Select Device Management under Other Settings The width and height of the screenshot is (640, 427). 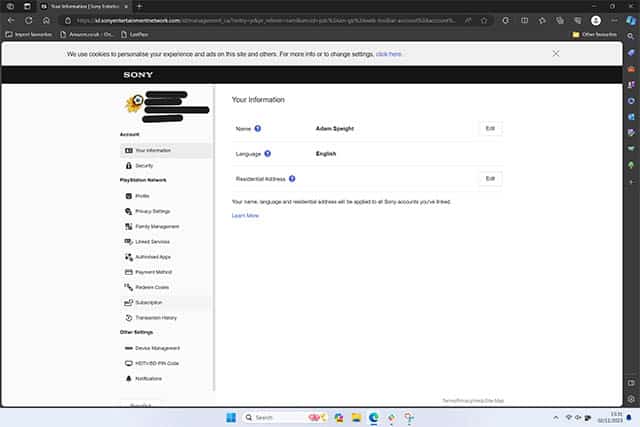(156, 348)
